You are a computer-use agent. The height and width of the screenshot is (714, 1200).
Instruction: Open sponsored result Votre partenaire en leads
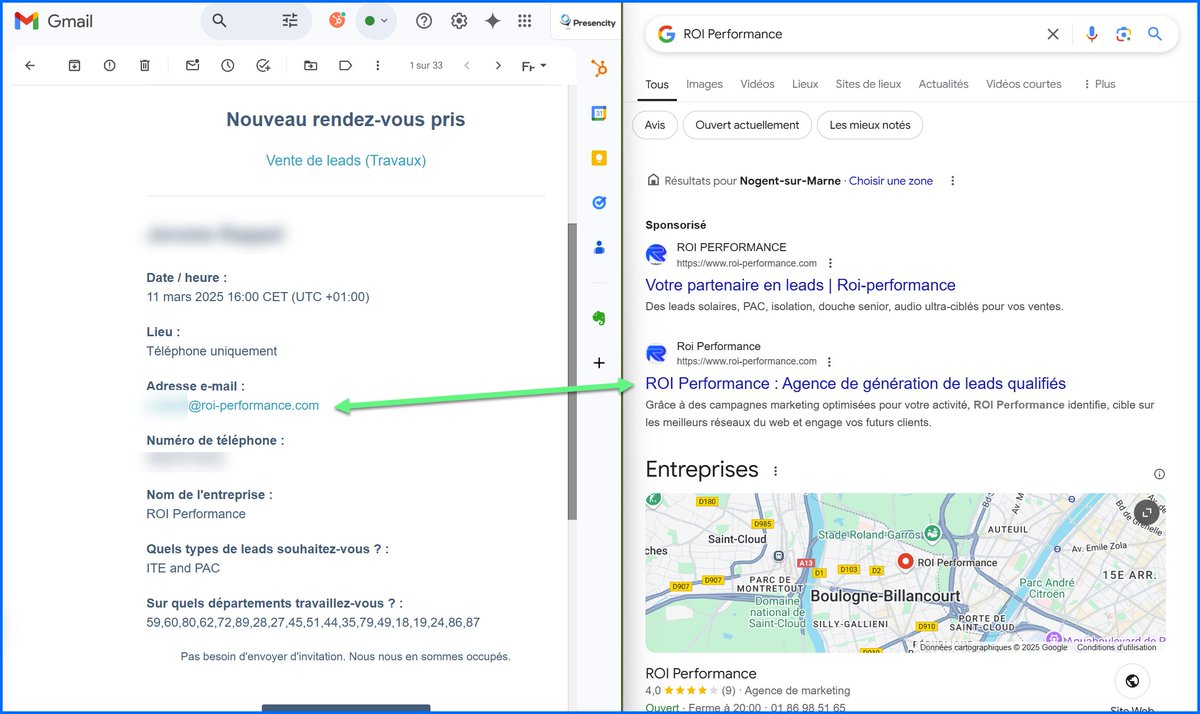click(800, 285)
